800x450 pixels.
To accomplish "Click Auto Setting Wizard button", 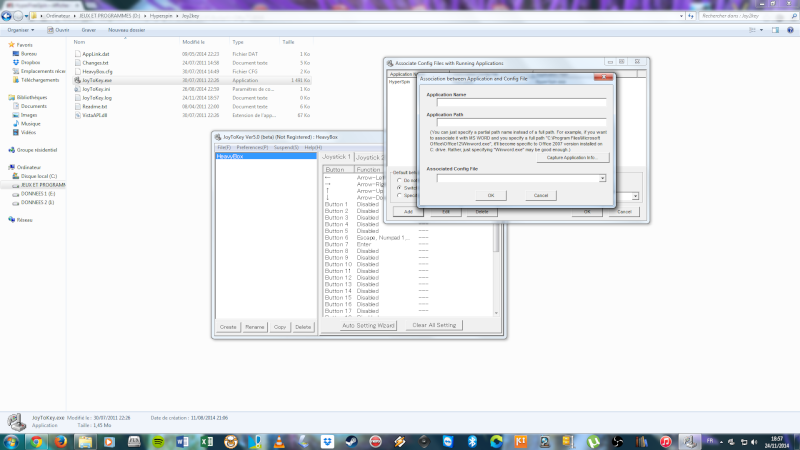I will pos(368,326).
